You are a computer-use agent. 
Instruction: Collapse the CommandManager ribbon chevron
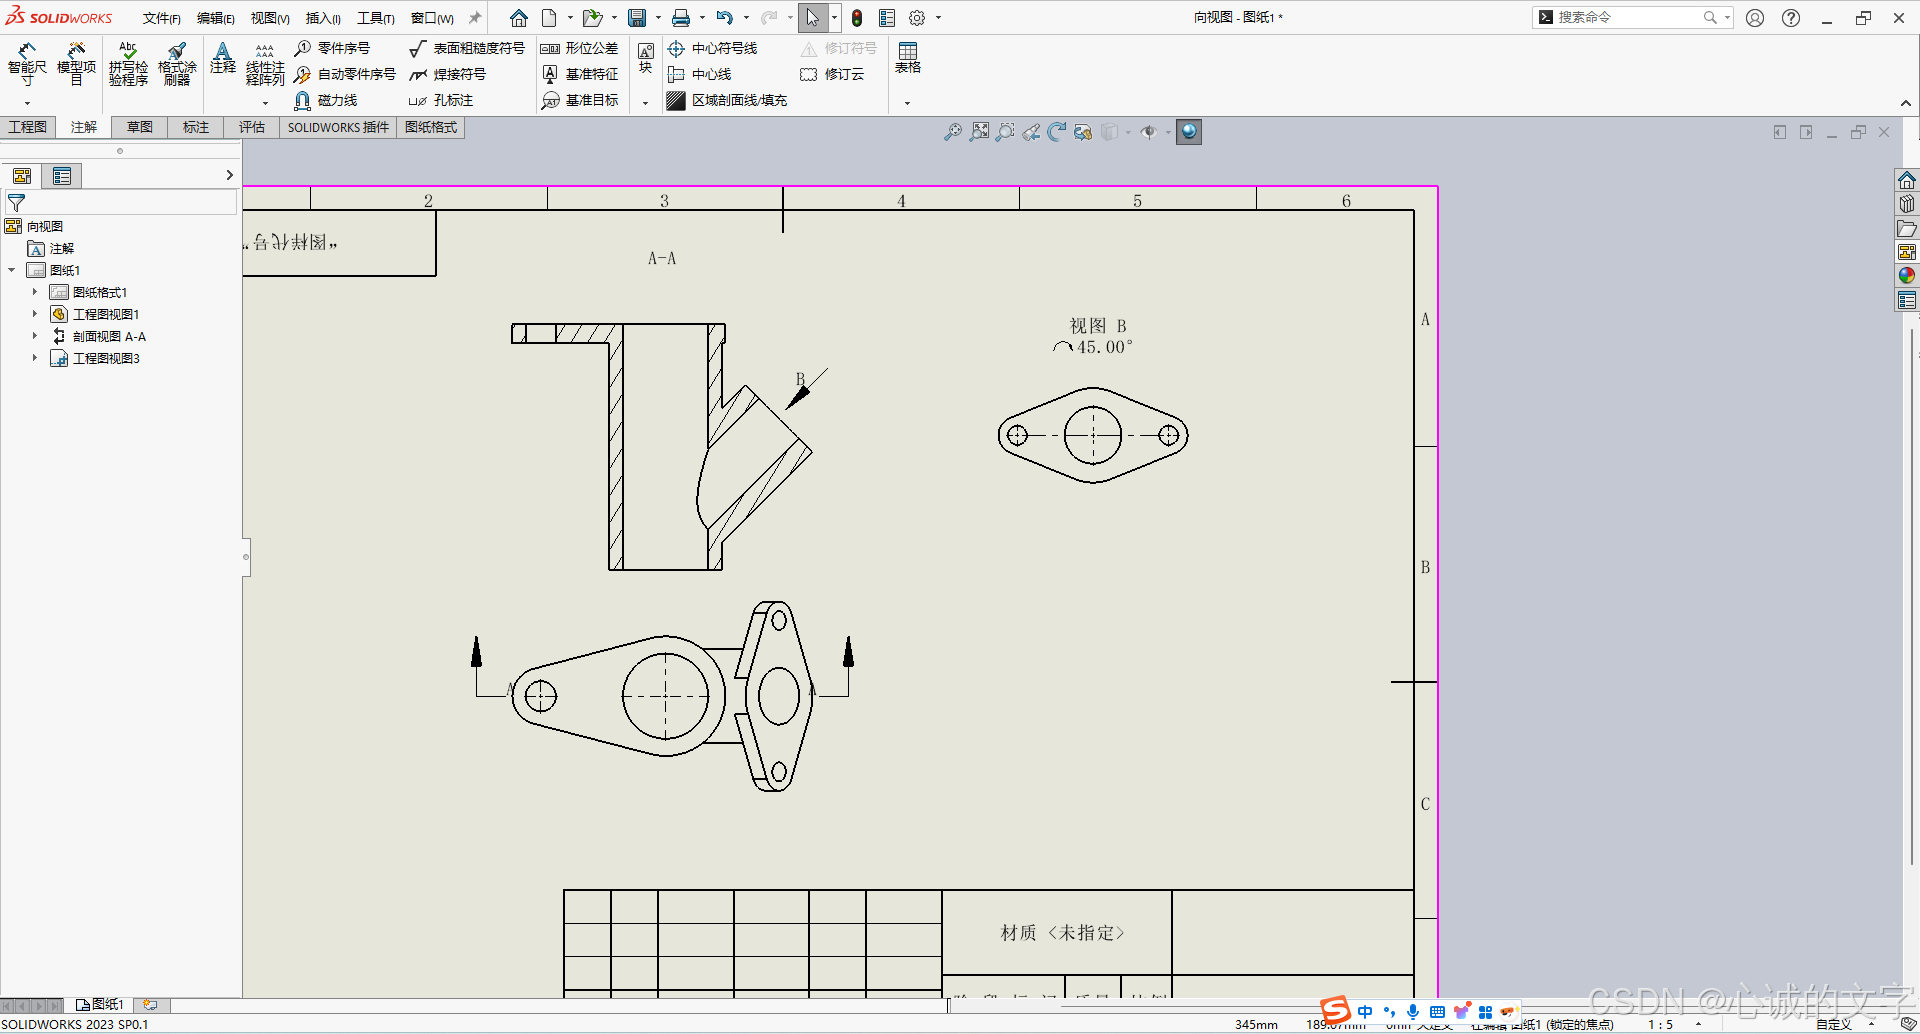tap(1906, 103)
